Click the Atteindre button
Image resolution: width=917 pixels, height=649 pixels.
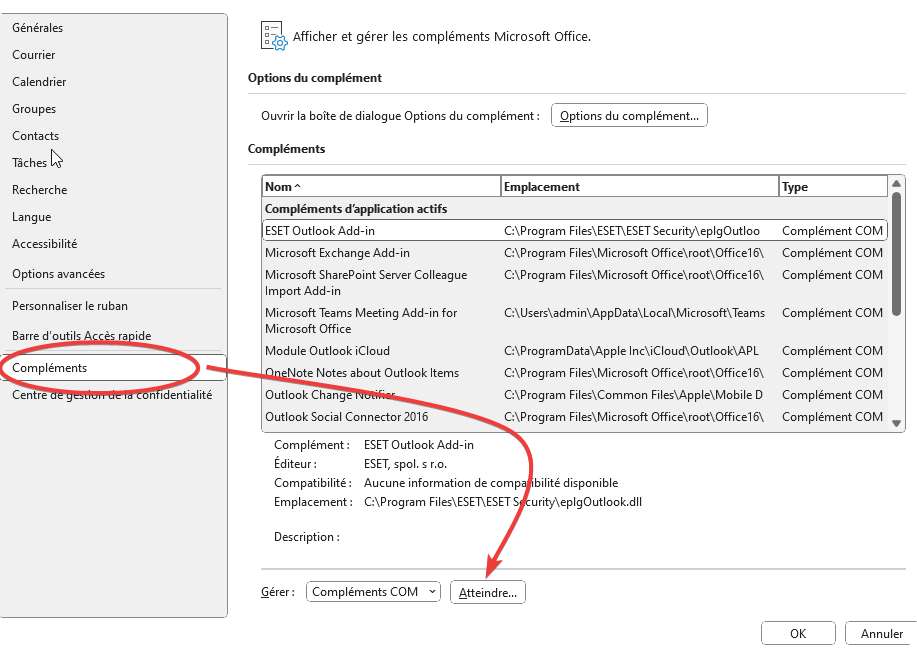pos(488,592)
